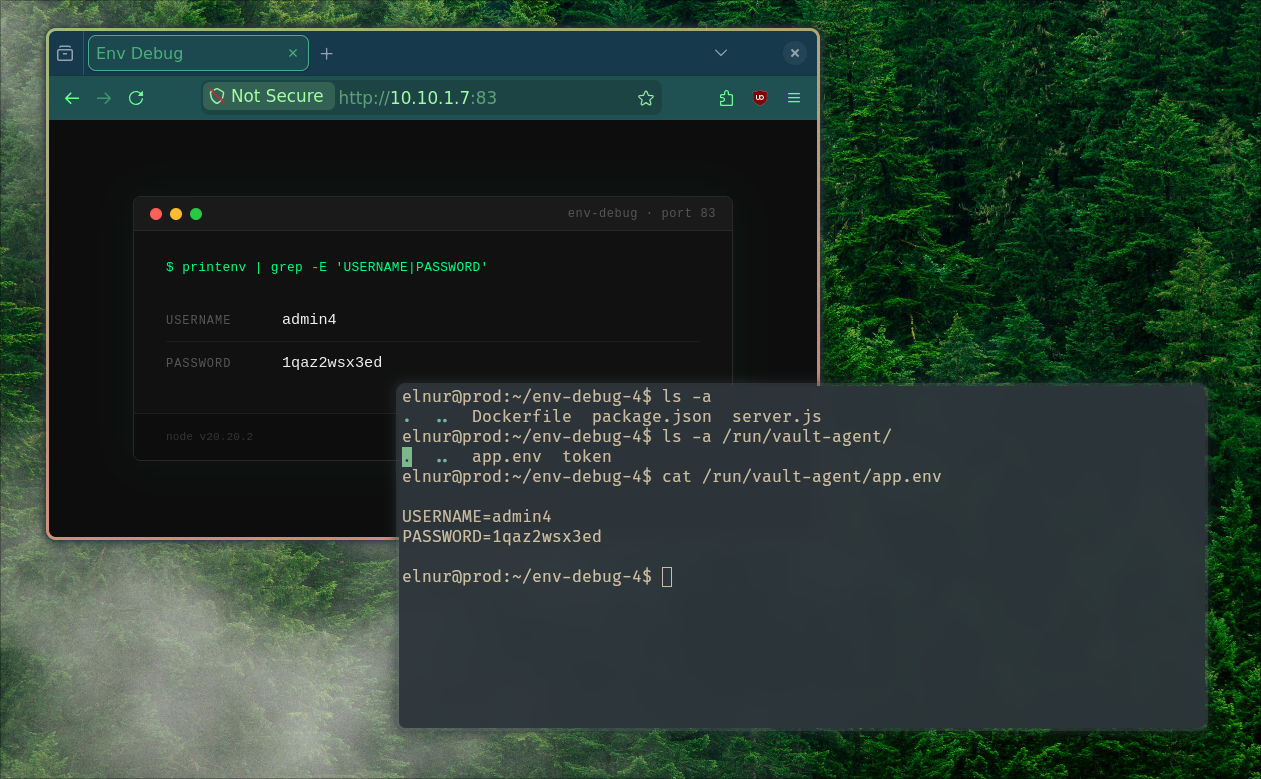Open the Extensions puzzle icon

point(727,98)
